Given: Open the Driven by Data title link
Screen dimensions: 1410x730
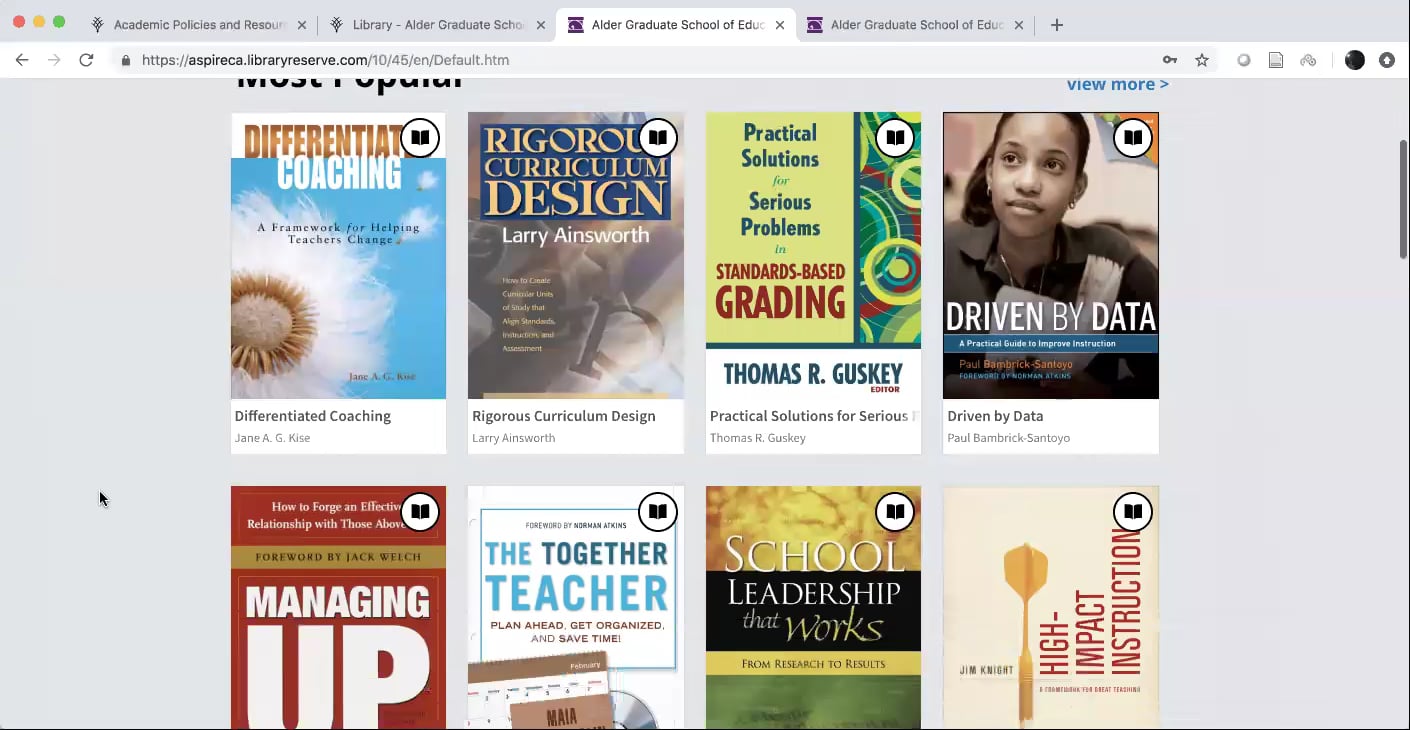Looking at the screenshot, I should click(x=995, y=416).
